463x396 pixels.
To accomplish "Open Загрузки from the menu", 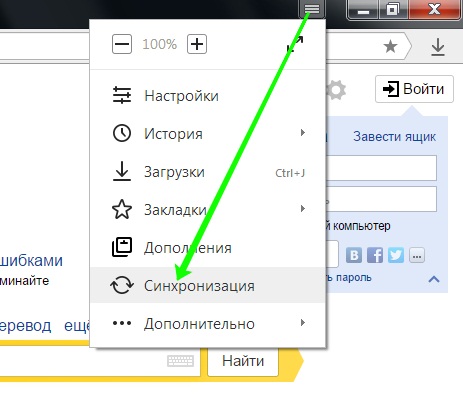I will coord(208,172).
